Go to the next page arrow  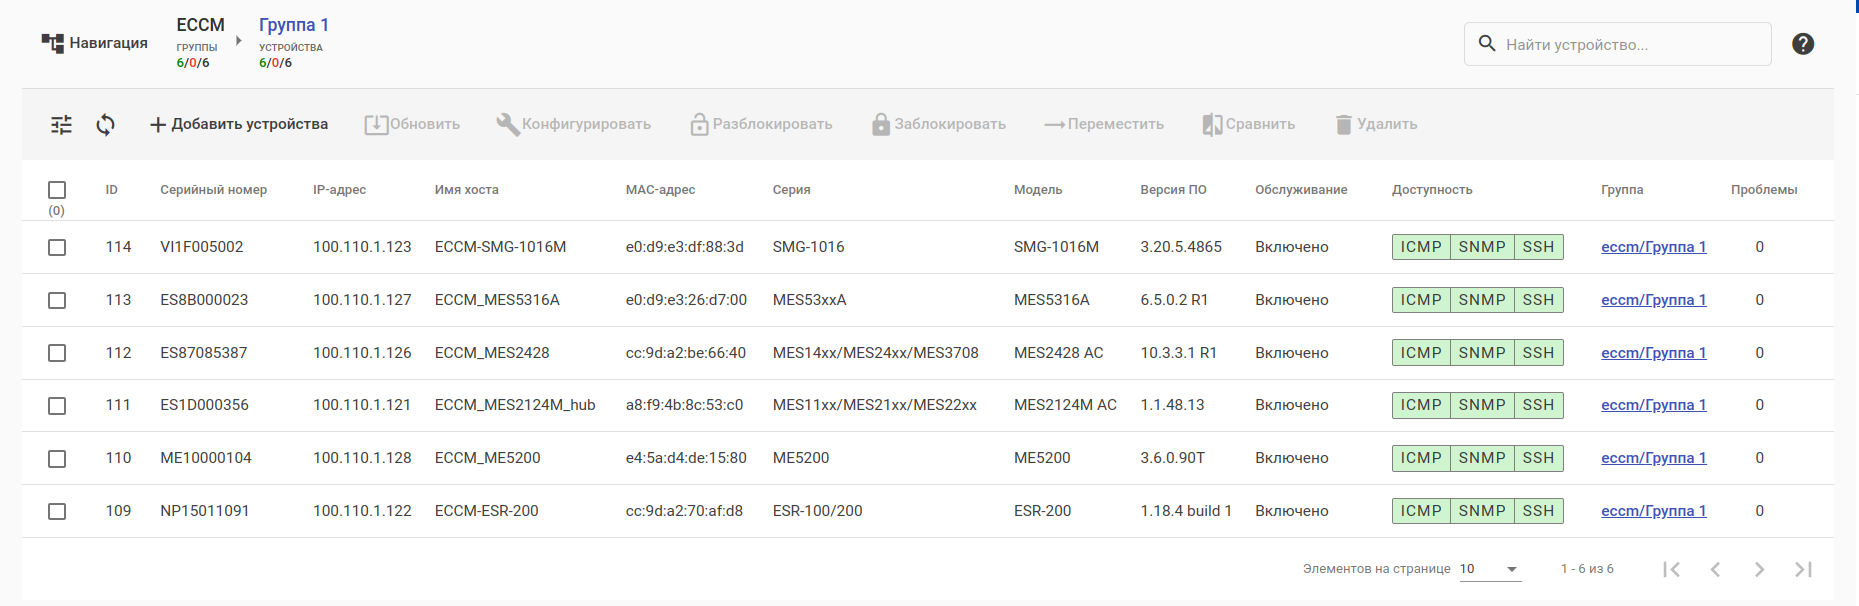point(1759,569)
